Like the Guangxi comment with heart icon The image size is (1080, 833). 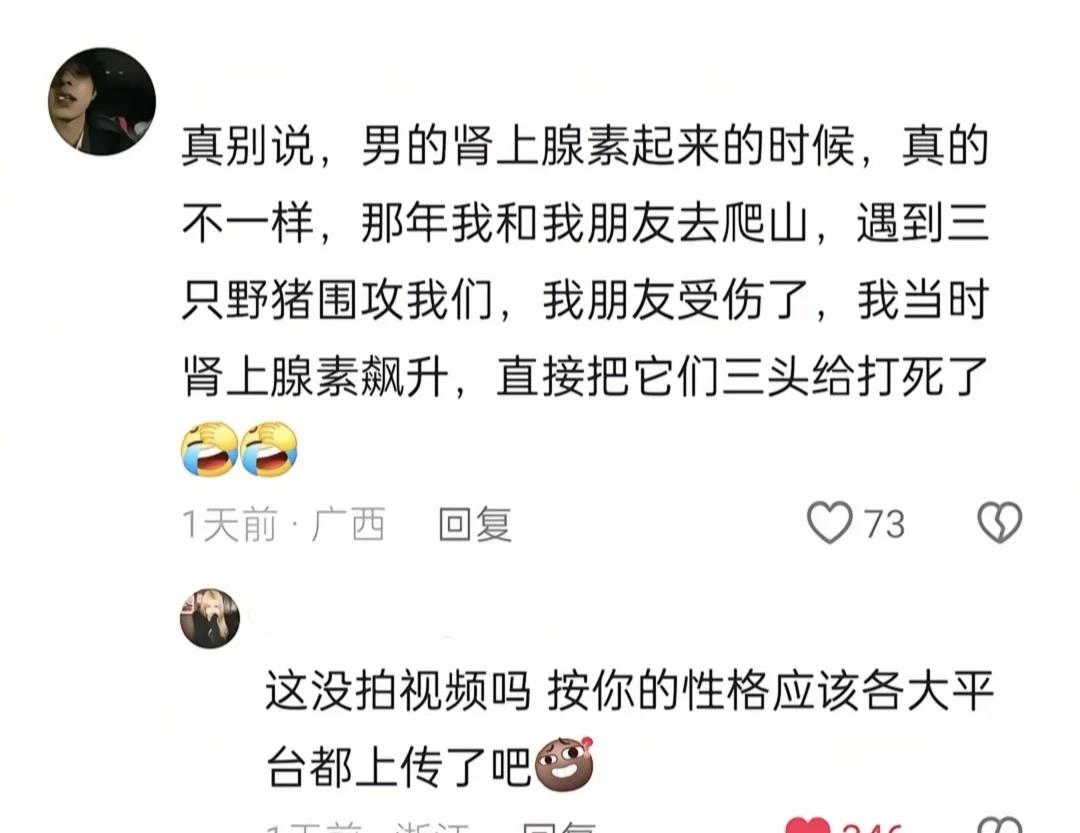point(829,523)
